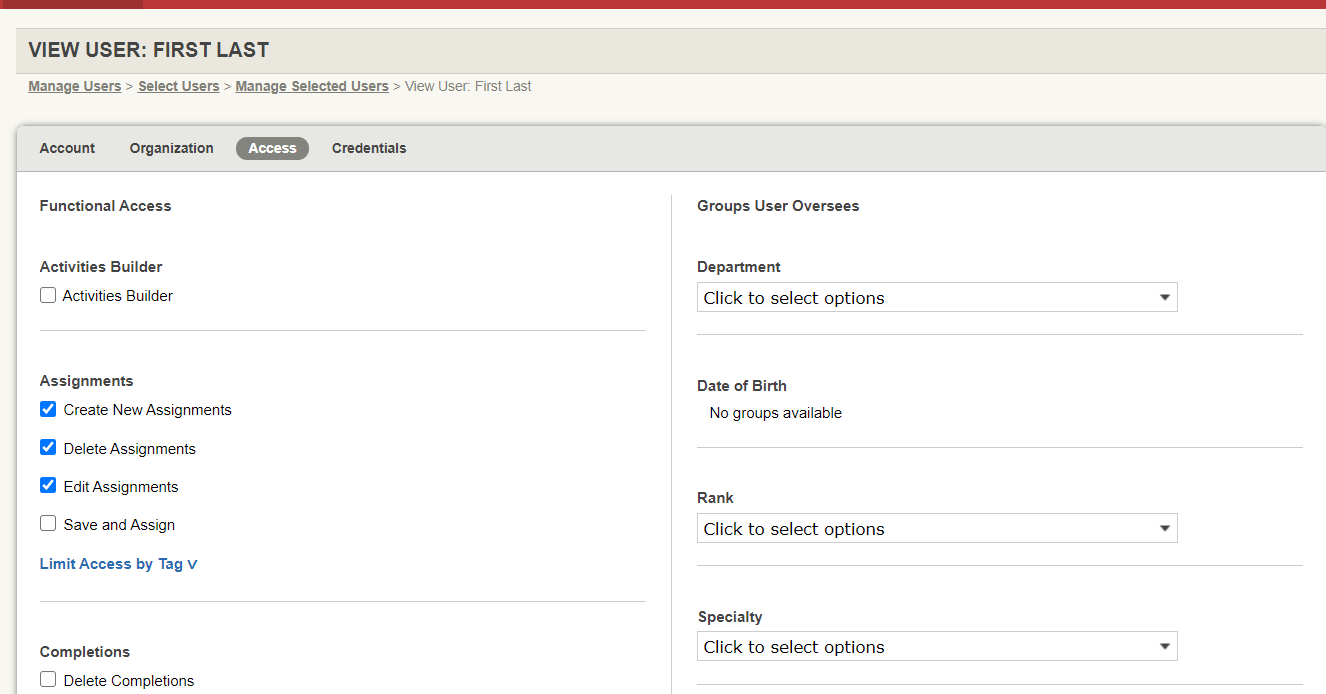Return to Manage Selected Users page
This screenshot has height=694, width=1326.
pos(312,86)
